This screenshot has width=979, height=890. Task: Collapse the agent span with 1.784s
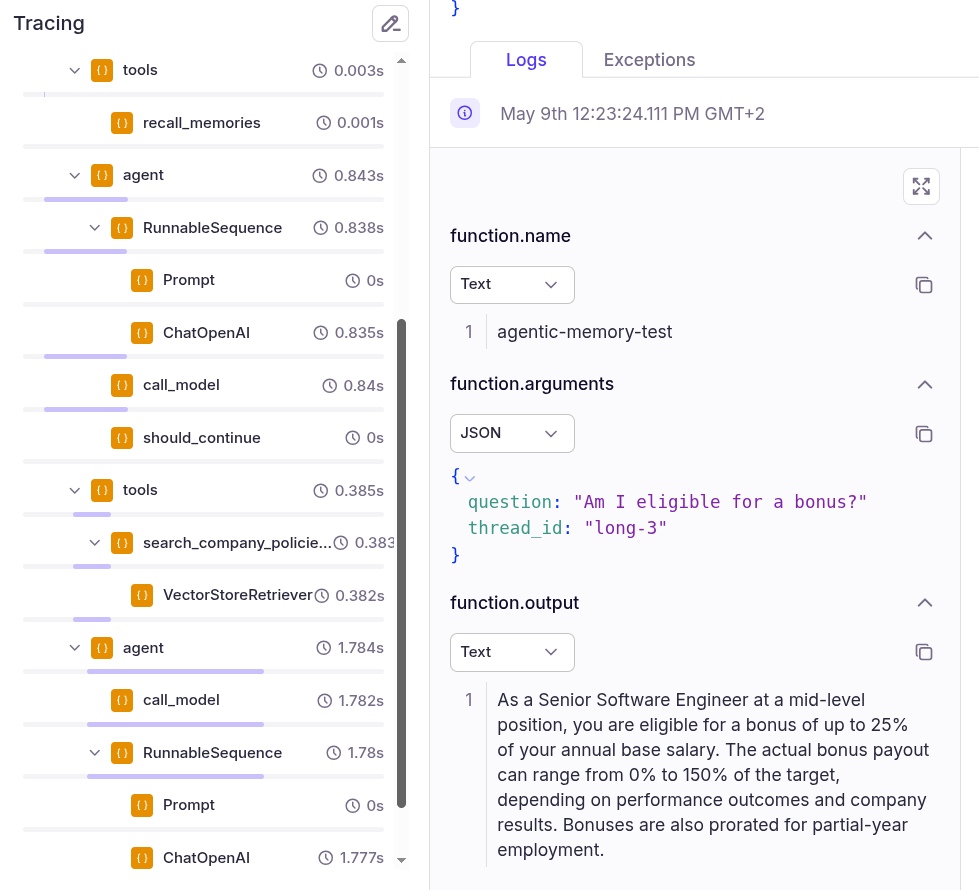click(x=74, y=648)
